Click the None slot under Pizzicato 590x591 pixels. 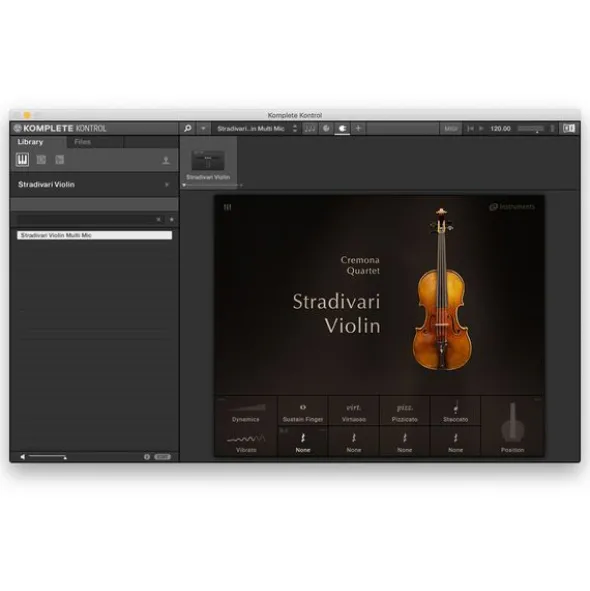click(x=405, y=442)
